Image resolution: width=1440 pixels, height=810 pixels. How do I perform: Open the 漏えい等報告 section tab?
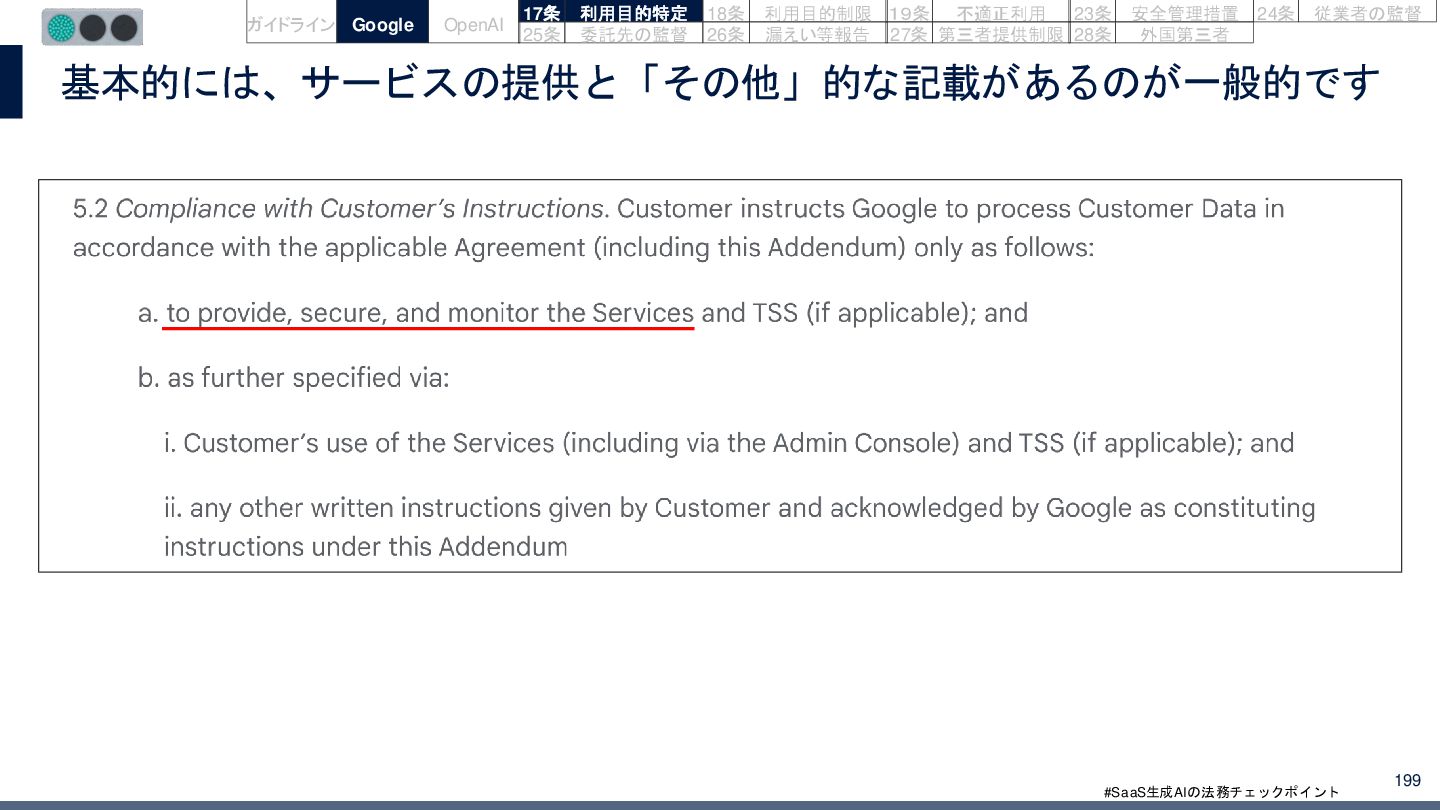coord(817,34)
